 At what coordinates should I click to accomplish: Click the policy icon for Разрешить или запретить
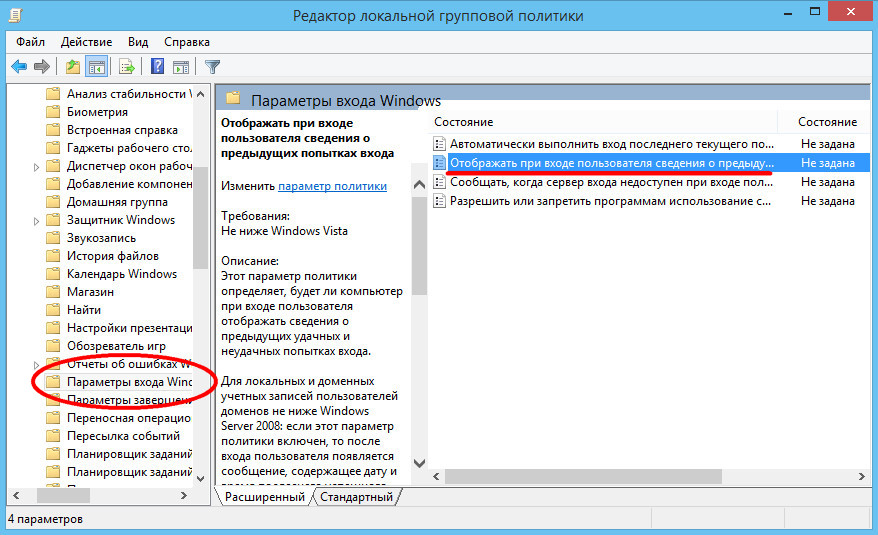[440, 201]
